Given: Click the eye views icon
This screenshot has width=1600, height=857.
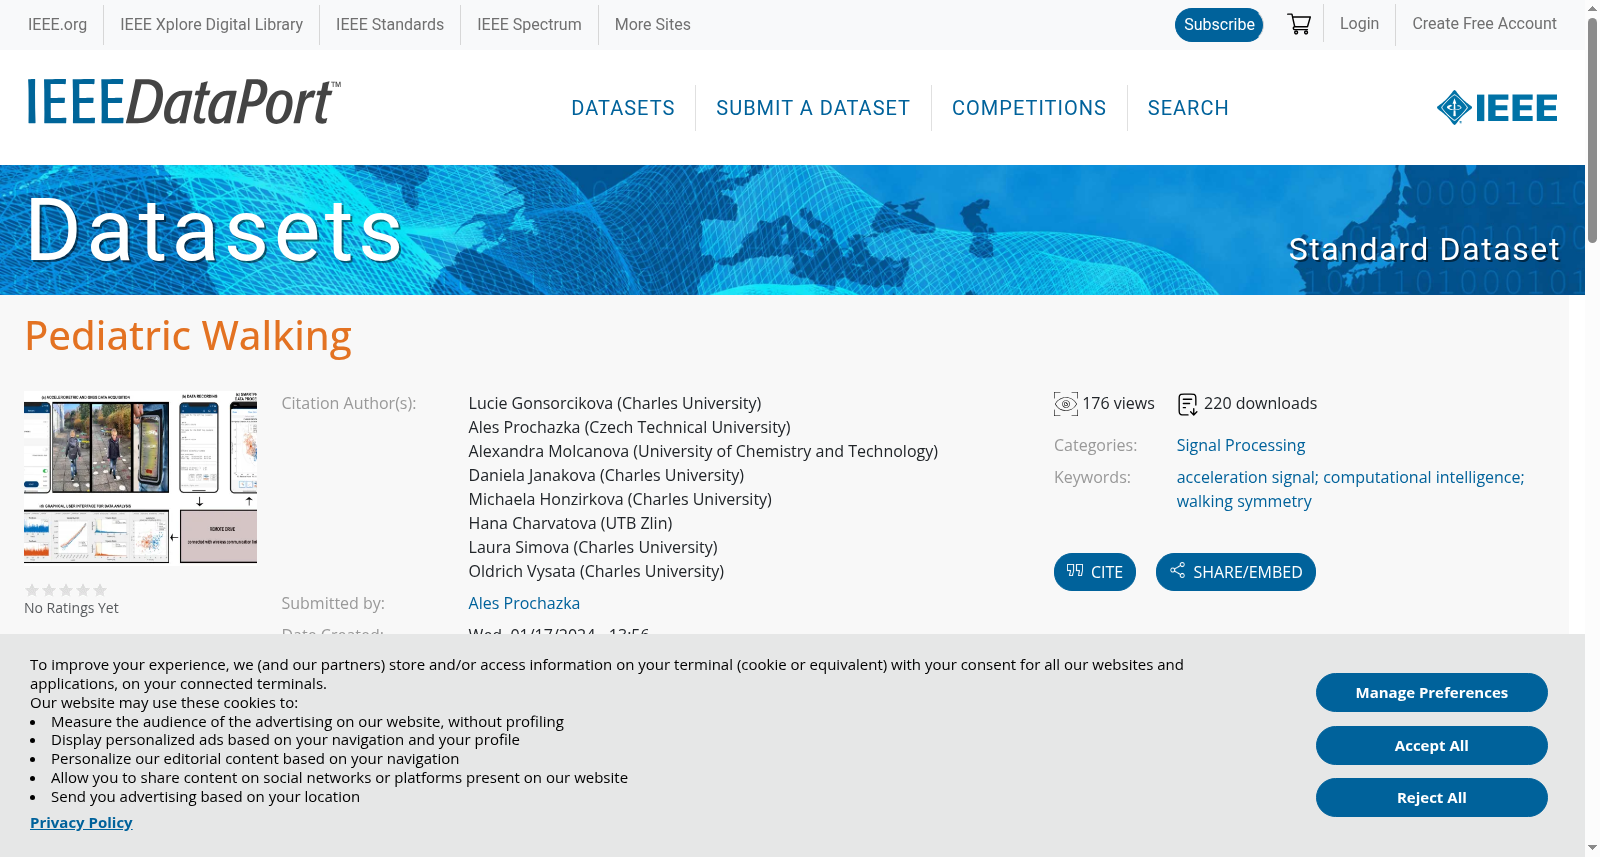Looking at the screenshot, I should click(1066, 404).
